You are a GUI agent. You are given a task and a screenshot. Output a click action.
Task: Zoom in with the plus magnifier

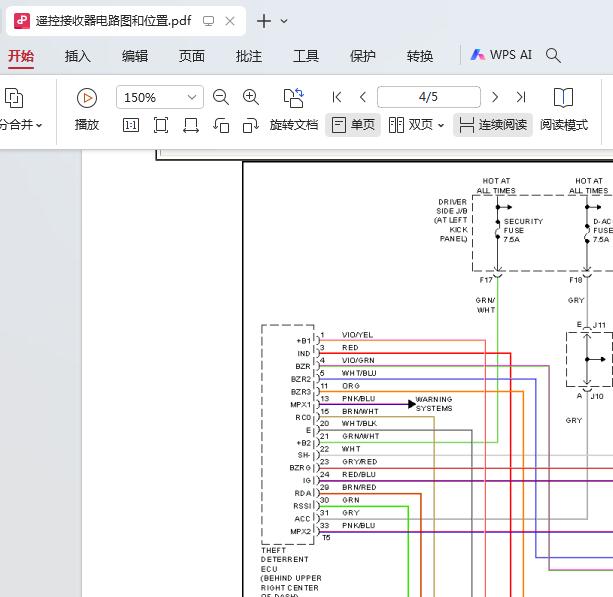(251, 97)
